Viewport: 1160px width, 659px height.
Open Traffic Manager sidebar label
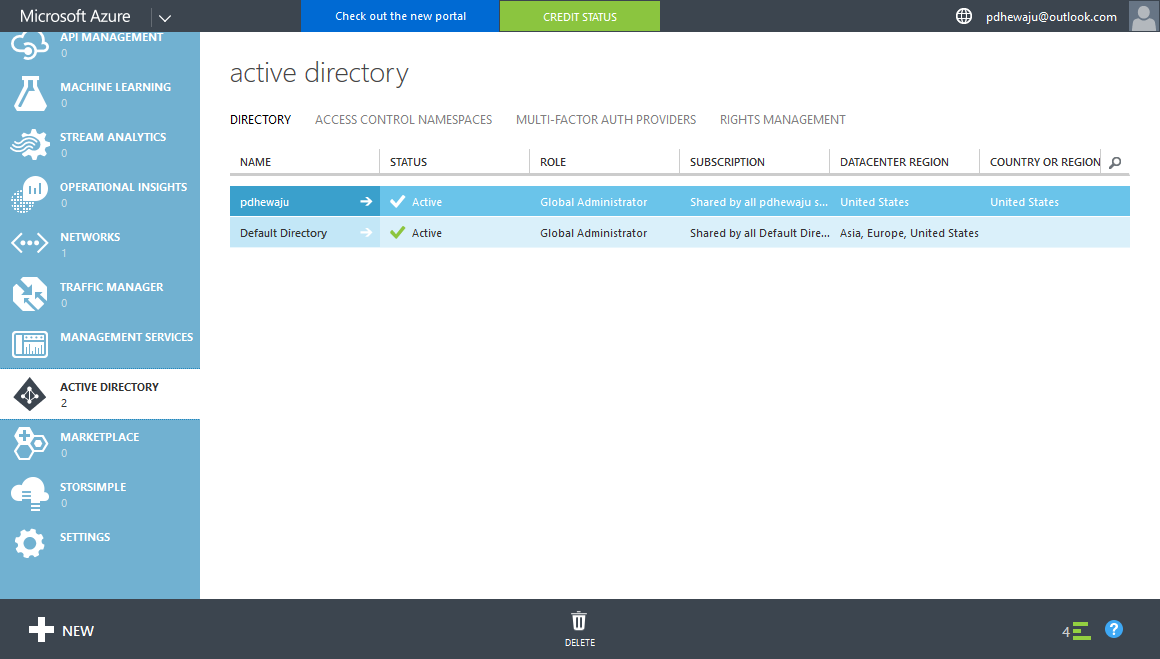coord(112,287)
